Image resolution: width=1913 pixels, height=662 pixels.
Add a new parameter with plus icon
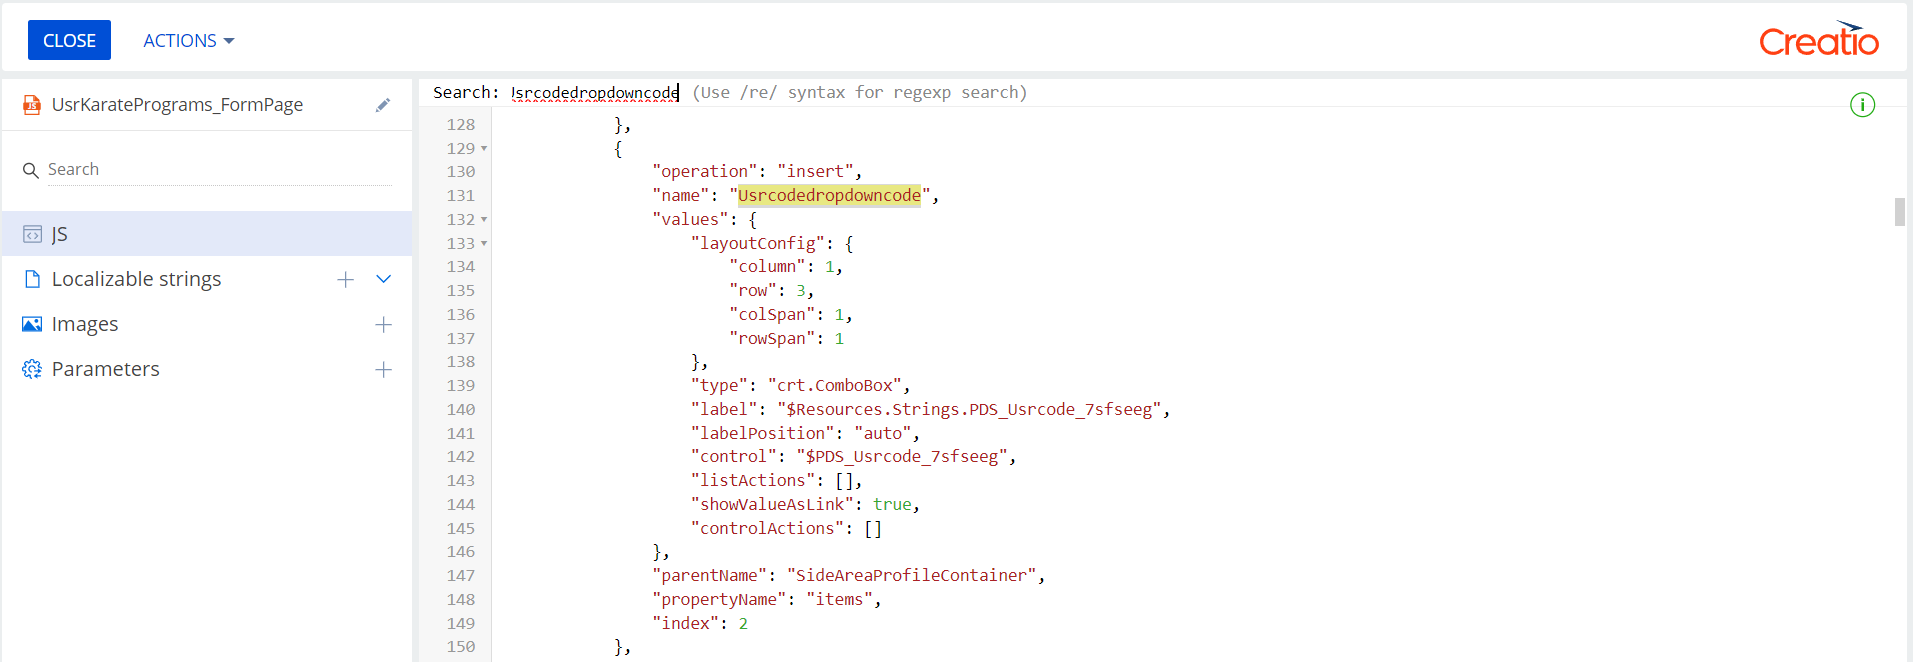(383, 370)
